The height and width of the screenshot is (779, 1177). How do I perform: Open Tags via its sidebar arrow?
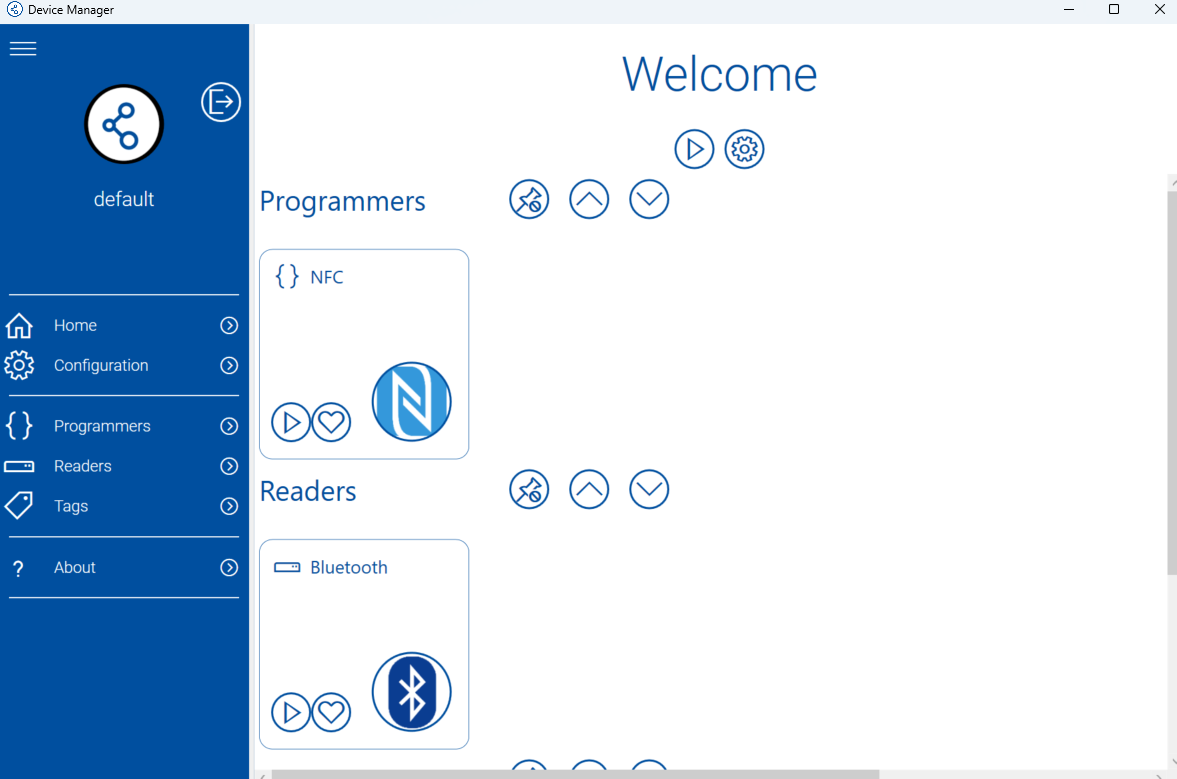[x=229, y=507]
